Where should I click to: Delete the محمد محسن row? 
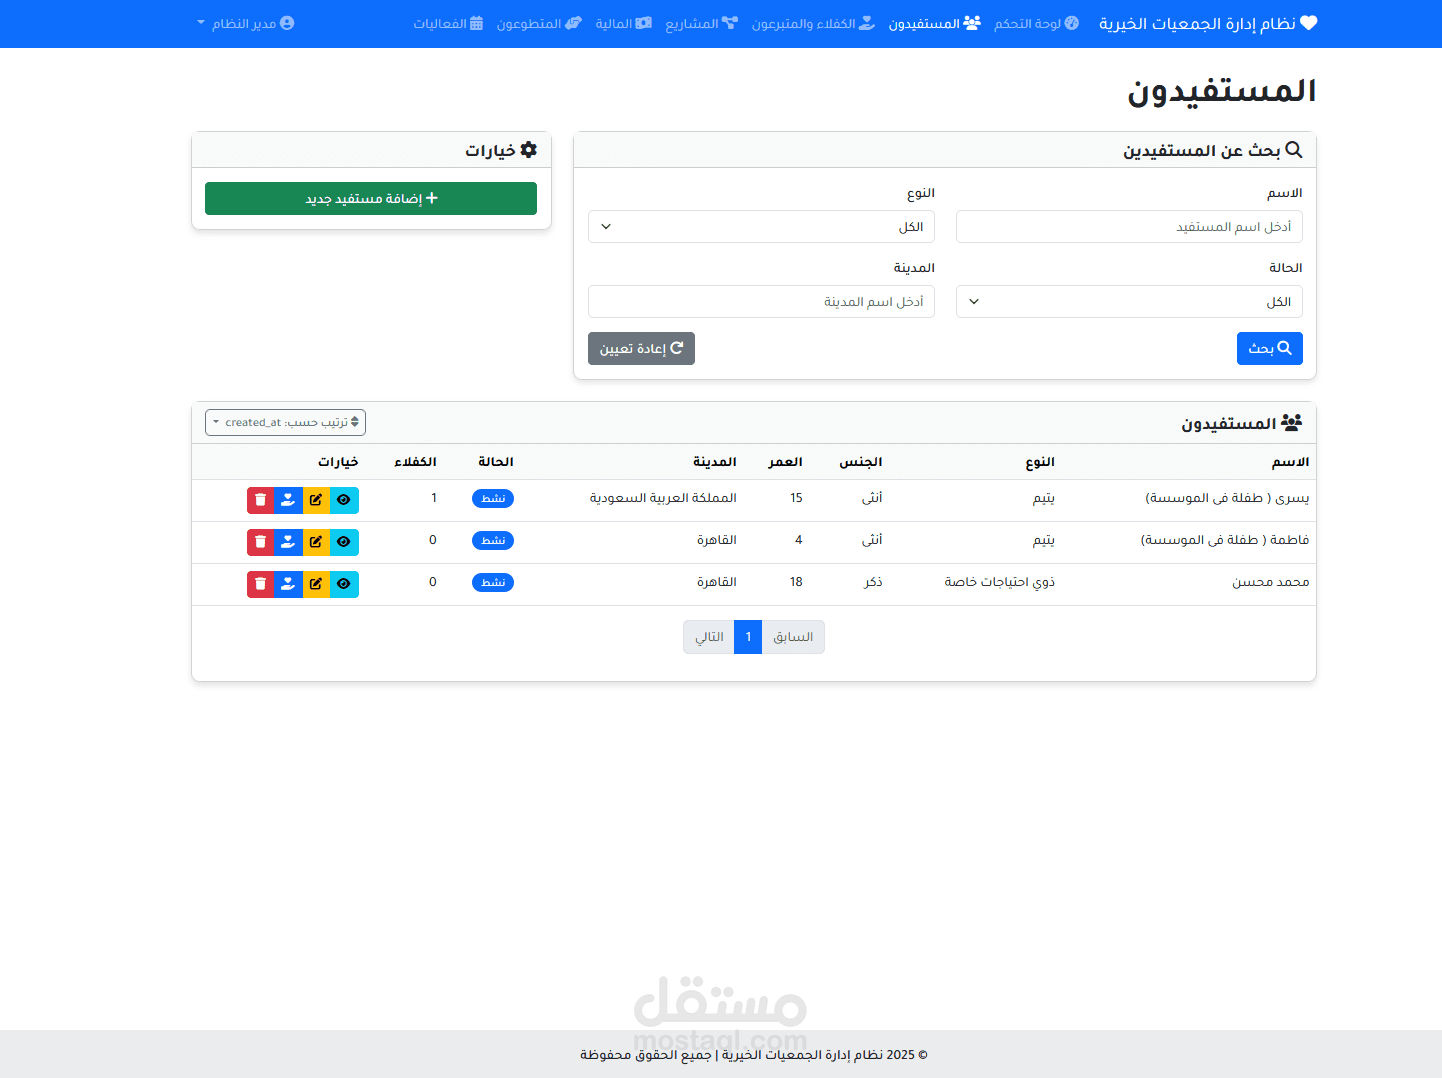click(260, 584)
